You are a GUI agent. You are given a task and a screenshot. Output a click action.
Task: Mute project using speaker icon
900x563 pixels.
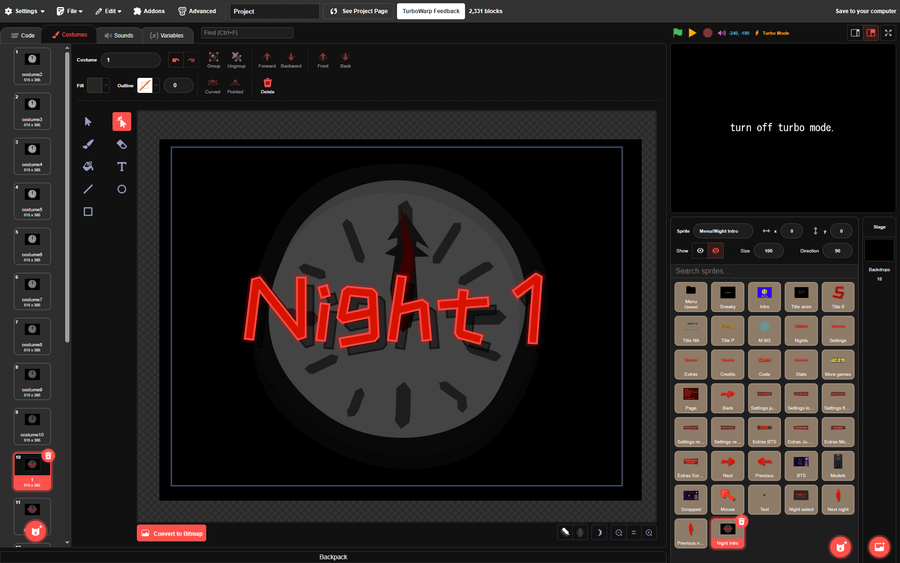click(721, 33)
